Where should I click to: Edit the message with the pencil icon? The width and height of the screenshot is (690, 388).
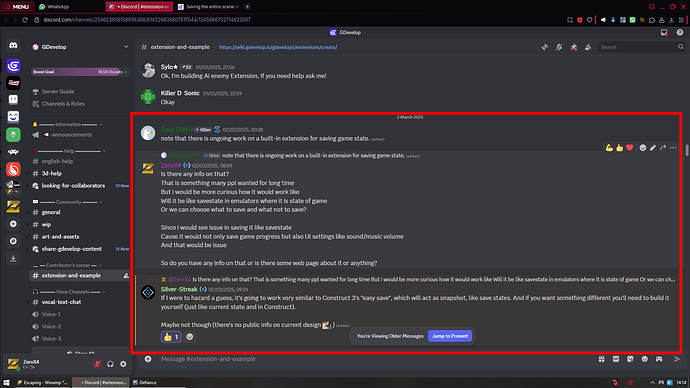click(653, 148)
